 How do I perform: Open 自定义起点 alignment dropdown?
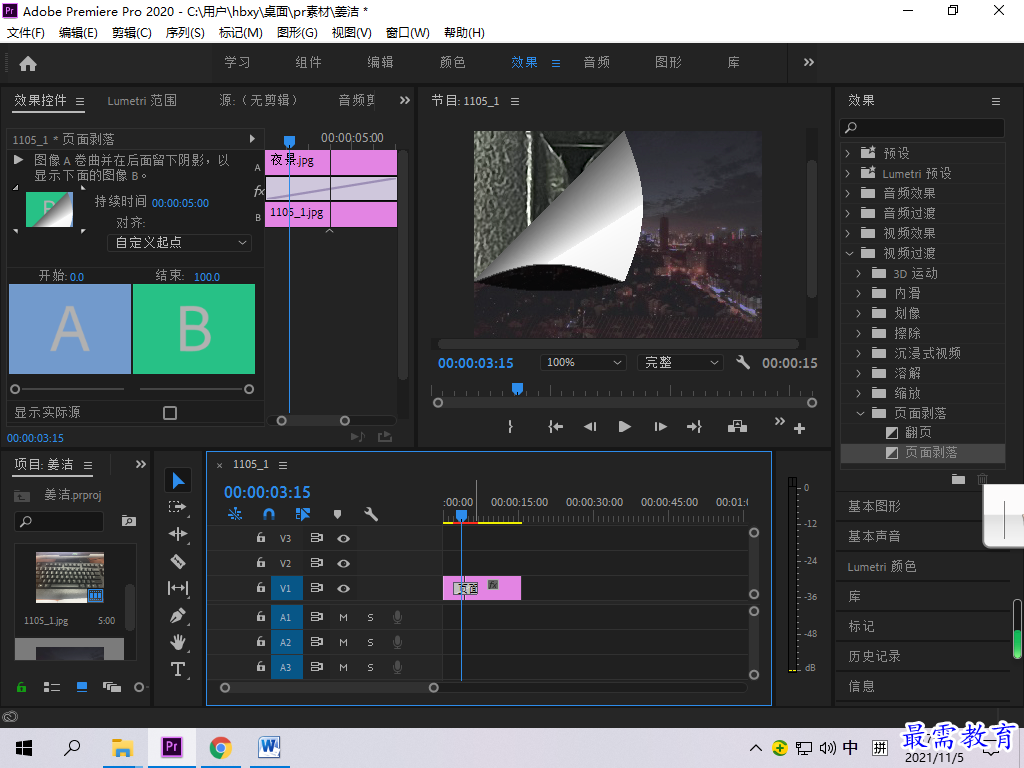pos(180,243)
